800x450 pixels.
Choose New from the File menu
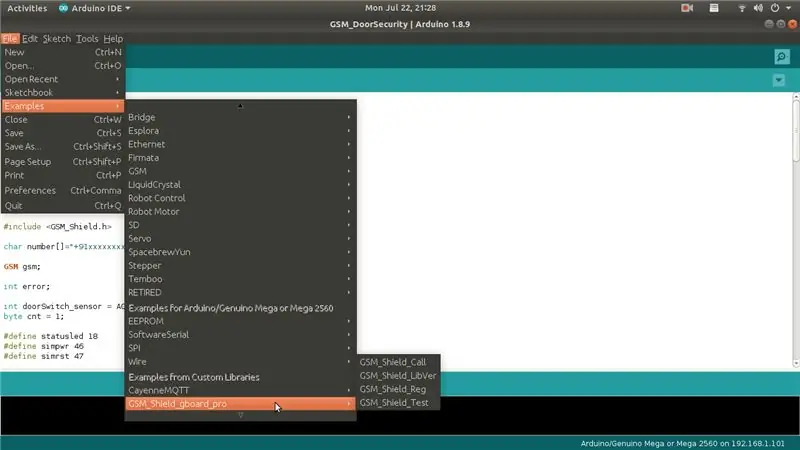[x=63, y=52]
